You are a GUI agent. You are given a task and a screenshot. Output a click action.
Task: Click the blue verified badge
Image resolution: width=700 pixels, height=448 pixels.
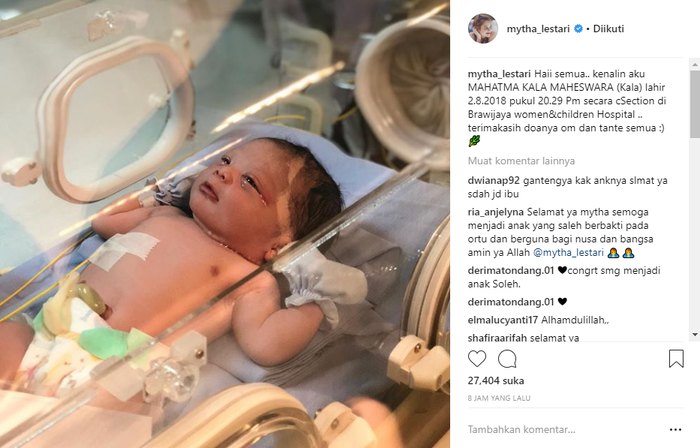(578, 29)
